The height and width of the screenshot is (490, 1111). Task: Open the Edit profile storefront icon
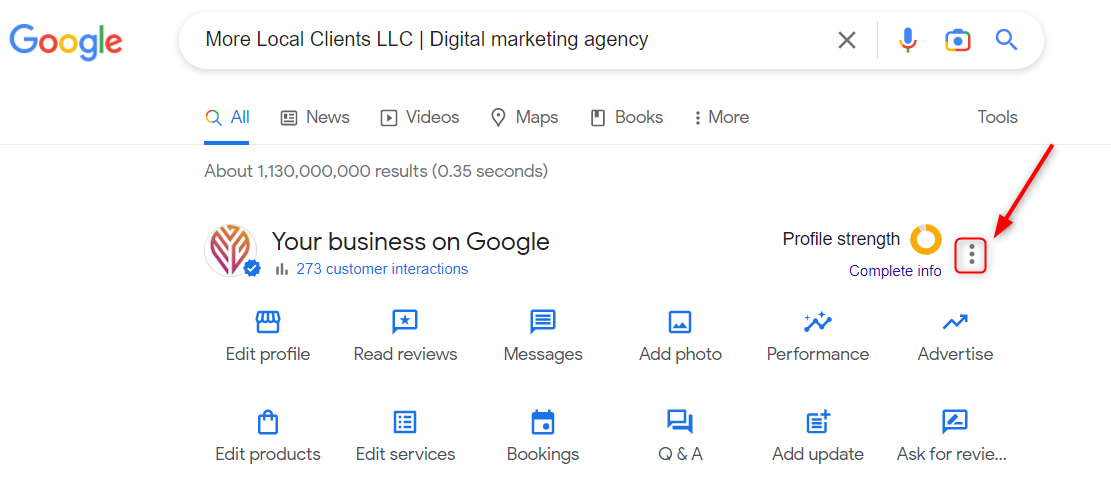pos(268,322)
